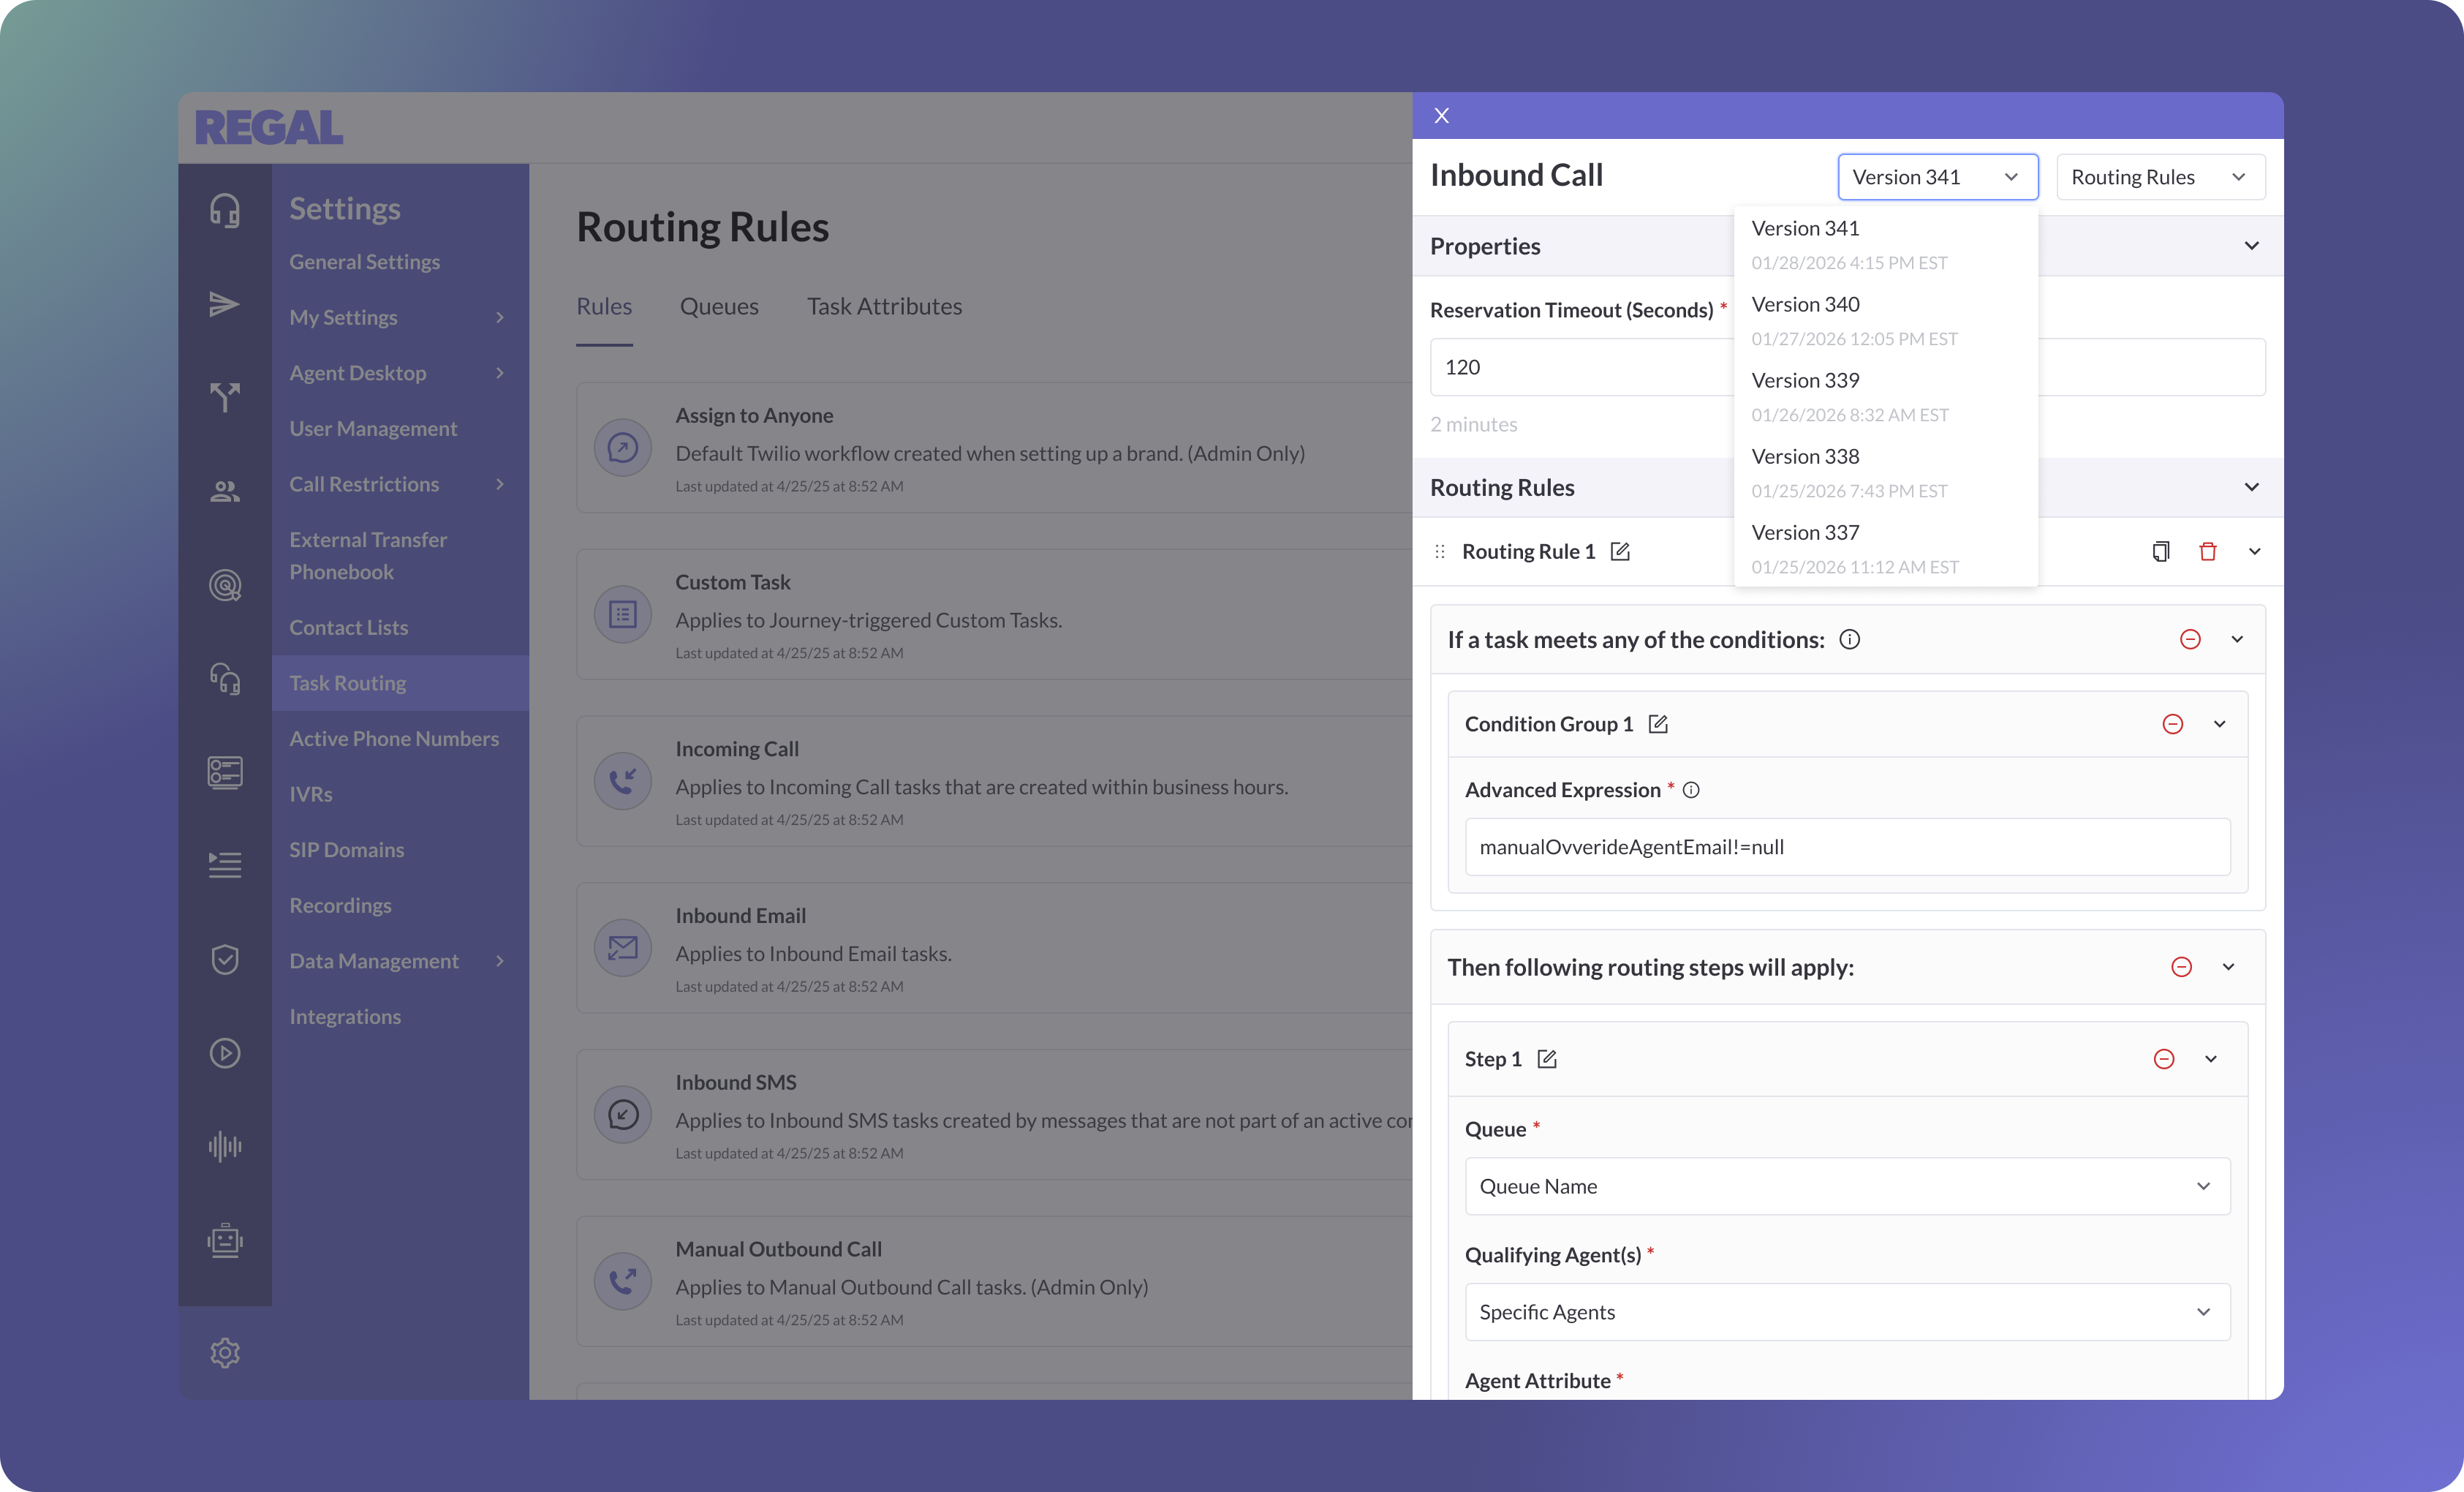The height and width of the screenshot is (1492, 2464).
Task: Delete Routing Rule 1 with the trash icon
Action: [2208, 551]
